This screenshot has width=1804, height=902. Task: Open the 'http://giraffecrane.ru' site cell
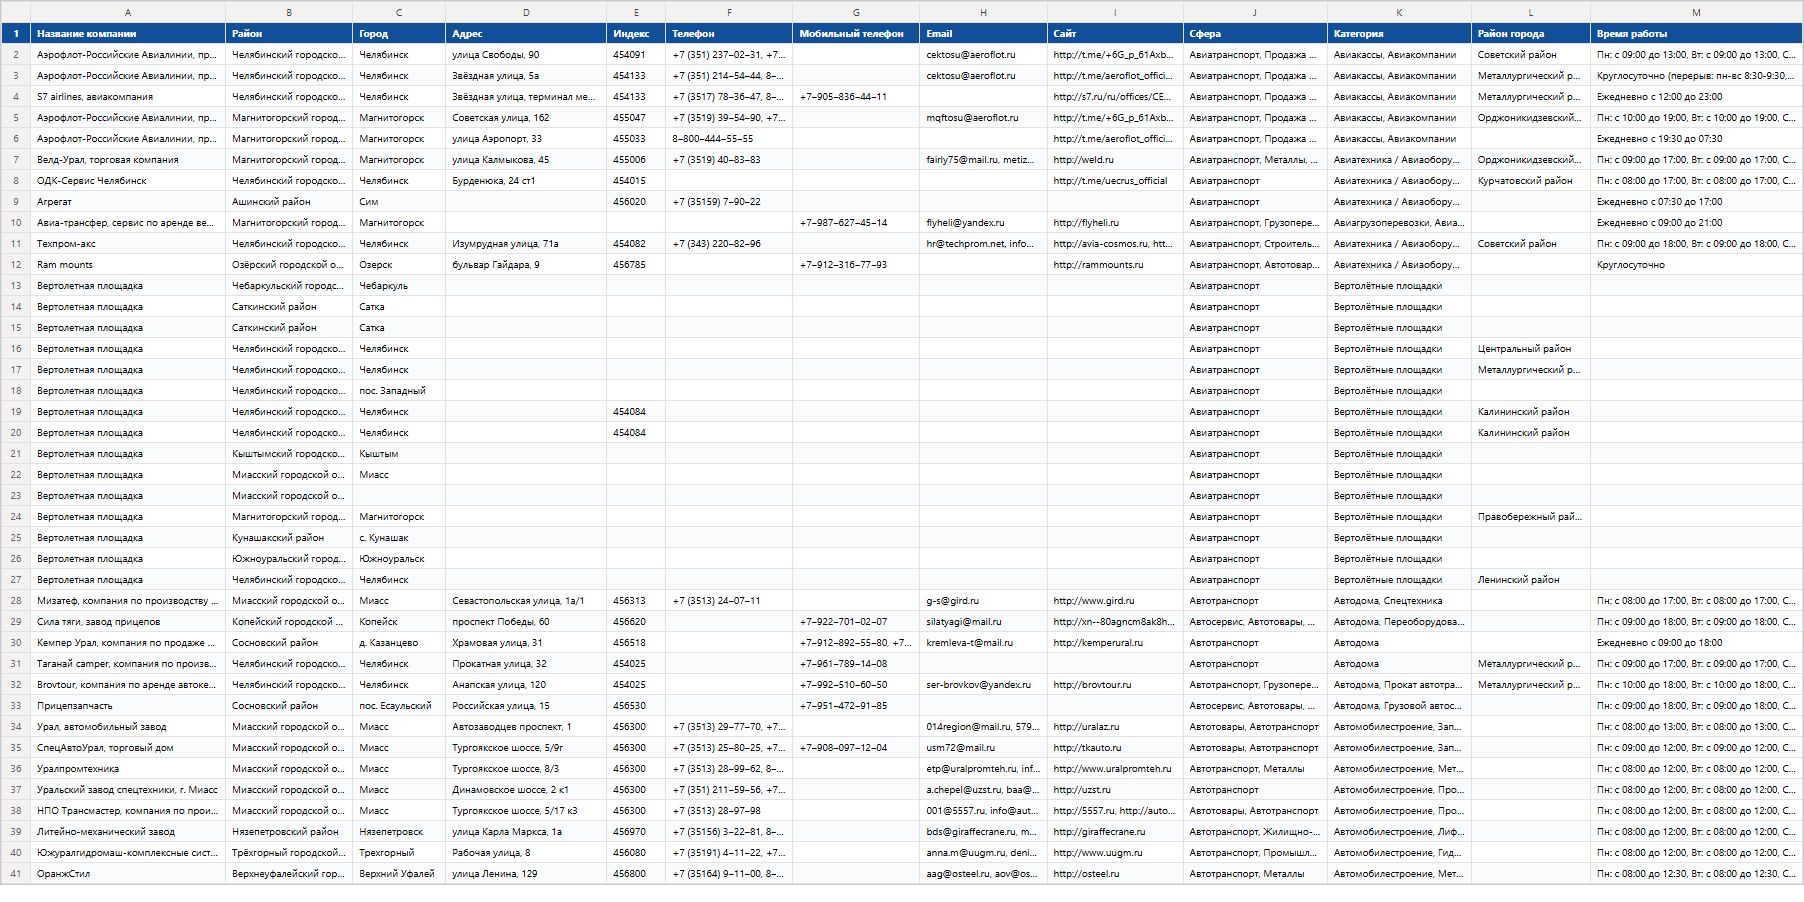[1115, 831]
